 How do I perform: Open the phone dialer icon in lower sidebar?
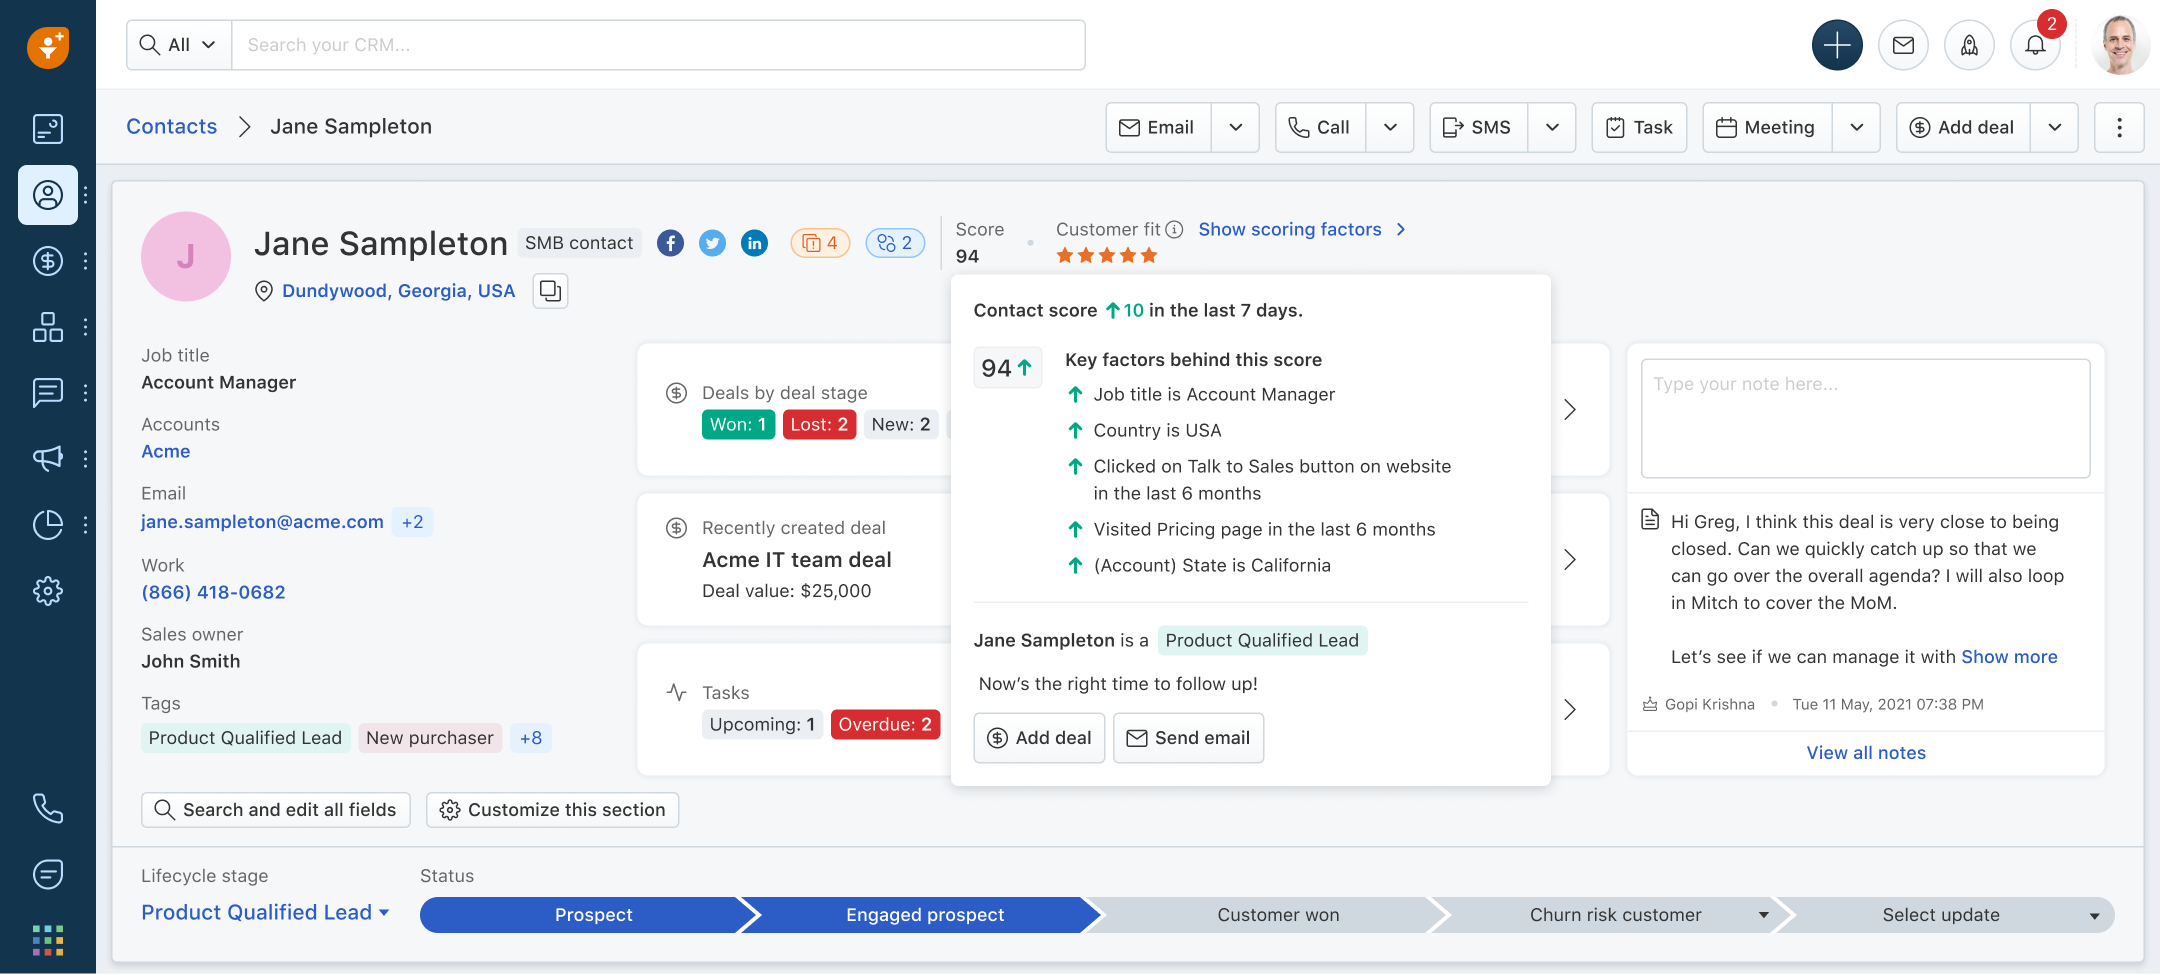(x=47, y=808)
